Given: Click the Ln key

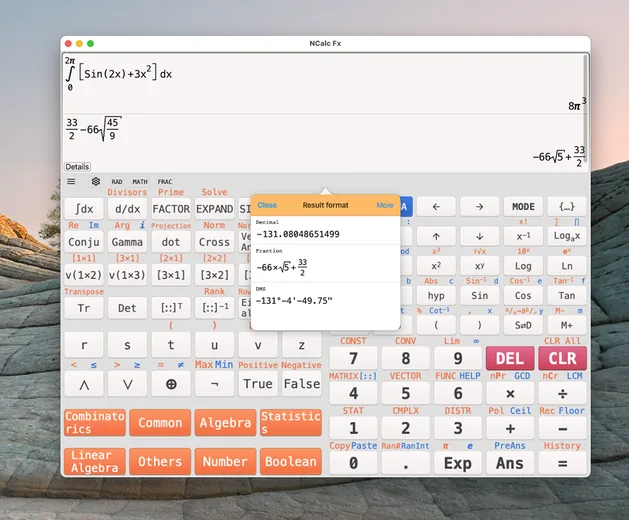Looking at the screenshot, I should pyautogui.click(x=567, y=266).
